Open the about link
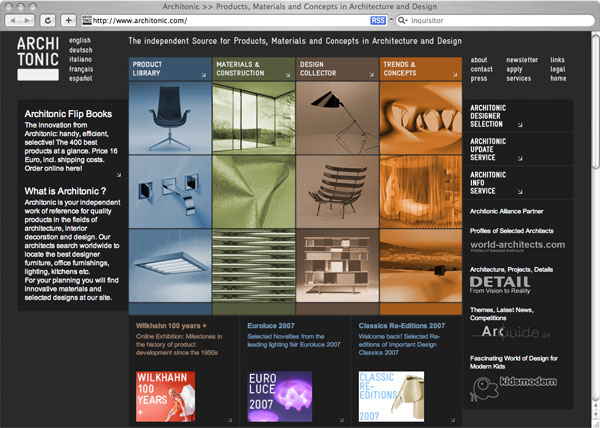The image size is (600, 428). pos(479,60)
